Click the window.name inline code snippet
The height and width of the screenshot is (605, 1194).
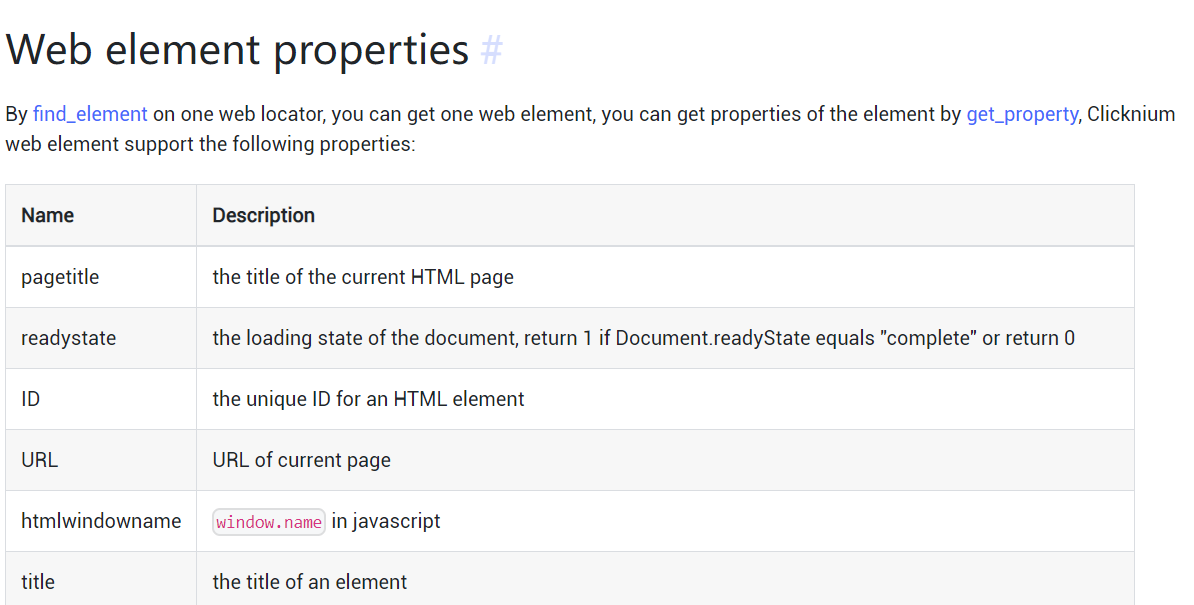click(x=269, y=522)
